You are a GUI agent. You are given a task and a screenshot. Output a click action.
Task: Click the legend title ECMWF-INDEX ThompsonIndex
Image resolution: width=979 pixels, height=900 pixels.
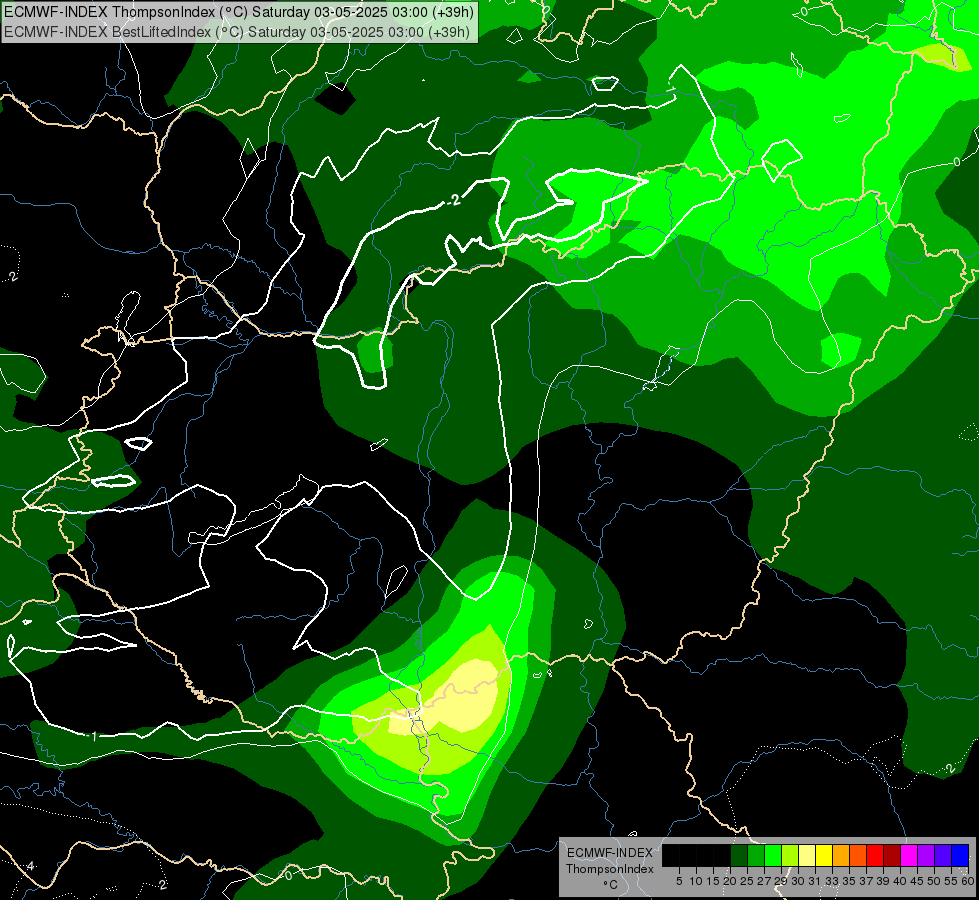(610, 861)
